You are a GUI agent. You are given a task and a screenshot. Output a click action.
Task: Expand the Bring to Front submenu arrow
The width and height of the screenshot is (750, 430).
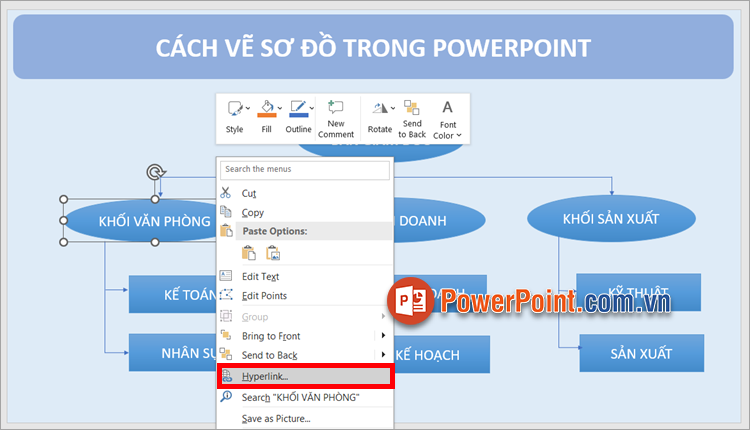383,335
